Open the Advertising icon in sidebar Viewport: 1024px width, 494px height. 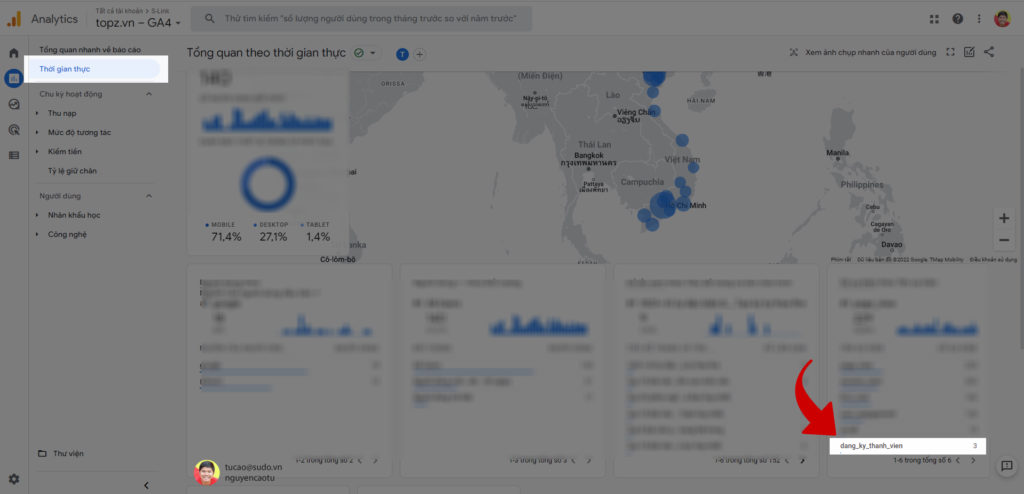(14, 129)
